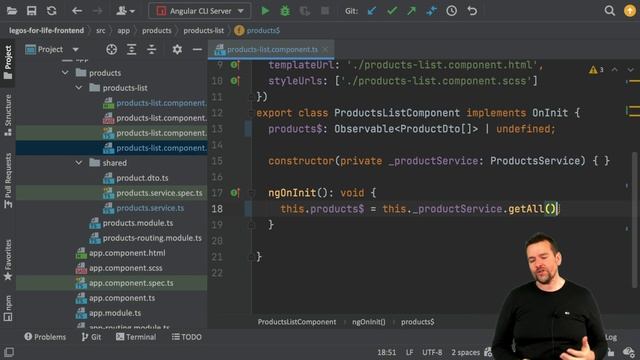640x360 pixels.
Task: Select products.service.spec.ts file
Action: tap(159, 193)
